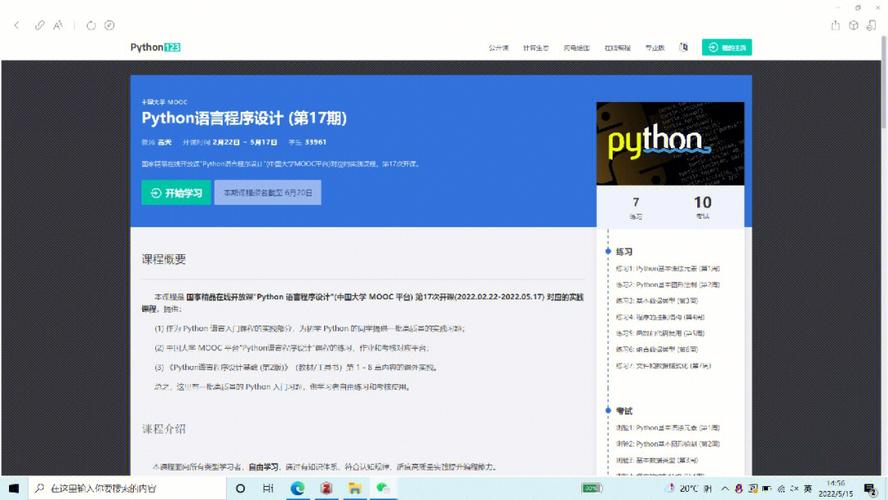
Task: Click the share icon at top right
Action: (x=835, y=25)
